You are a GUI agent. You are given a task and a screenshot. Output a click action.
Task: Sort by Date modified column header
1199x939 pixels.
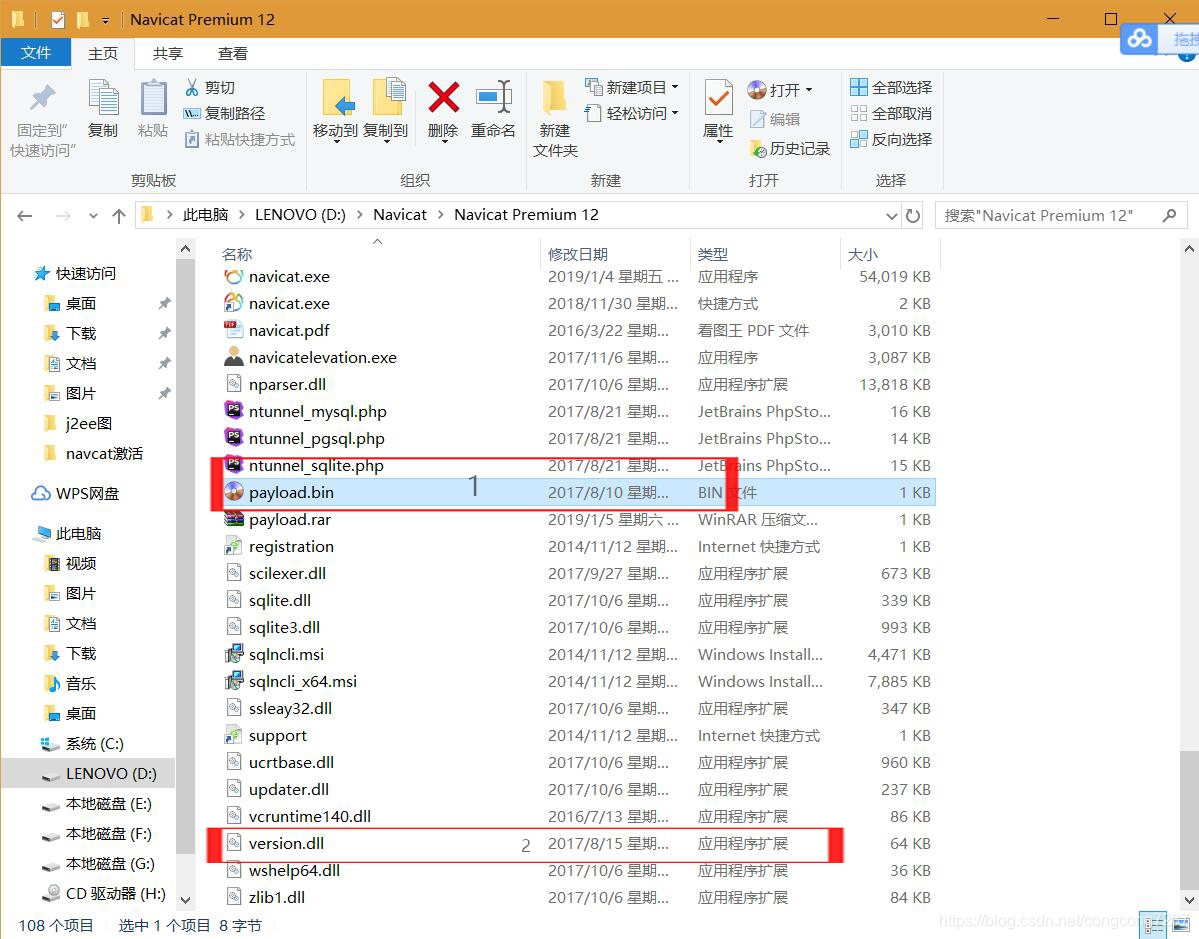pyautogui.click(x=578, y=254)
